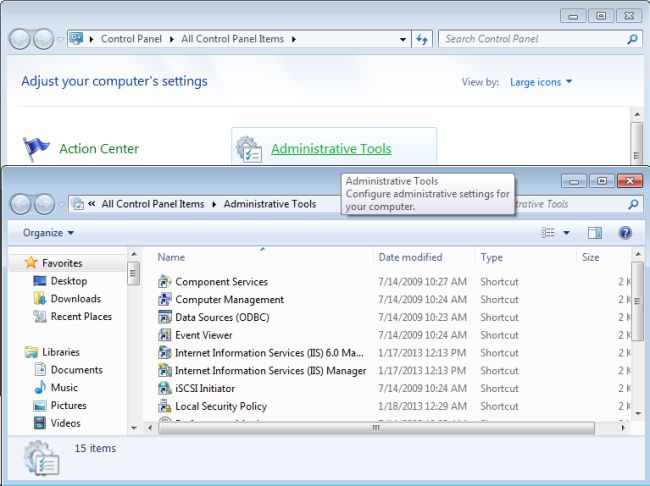This screenshot has height=486, width=650.
Task: Click the Component Services shortcut icon
Action: pos(165,282)
